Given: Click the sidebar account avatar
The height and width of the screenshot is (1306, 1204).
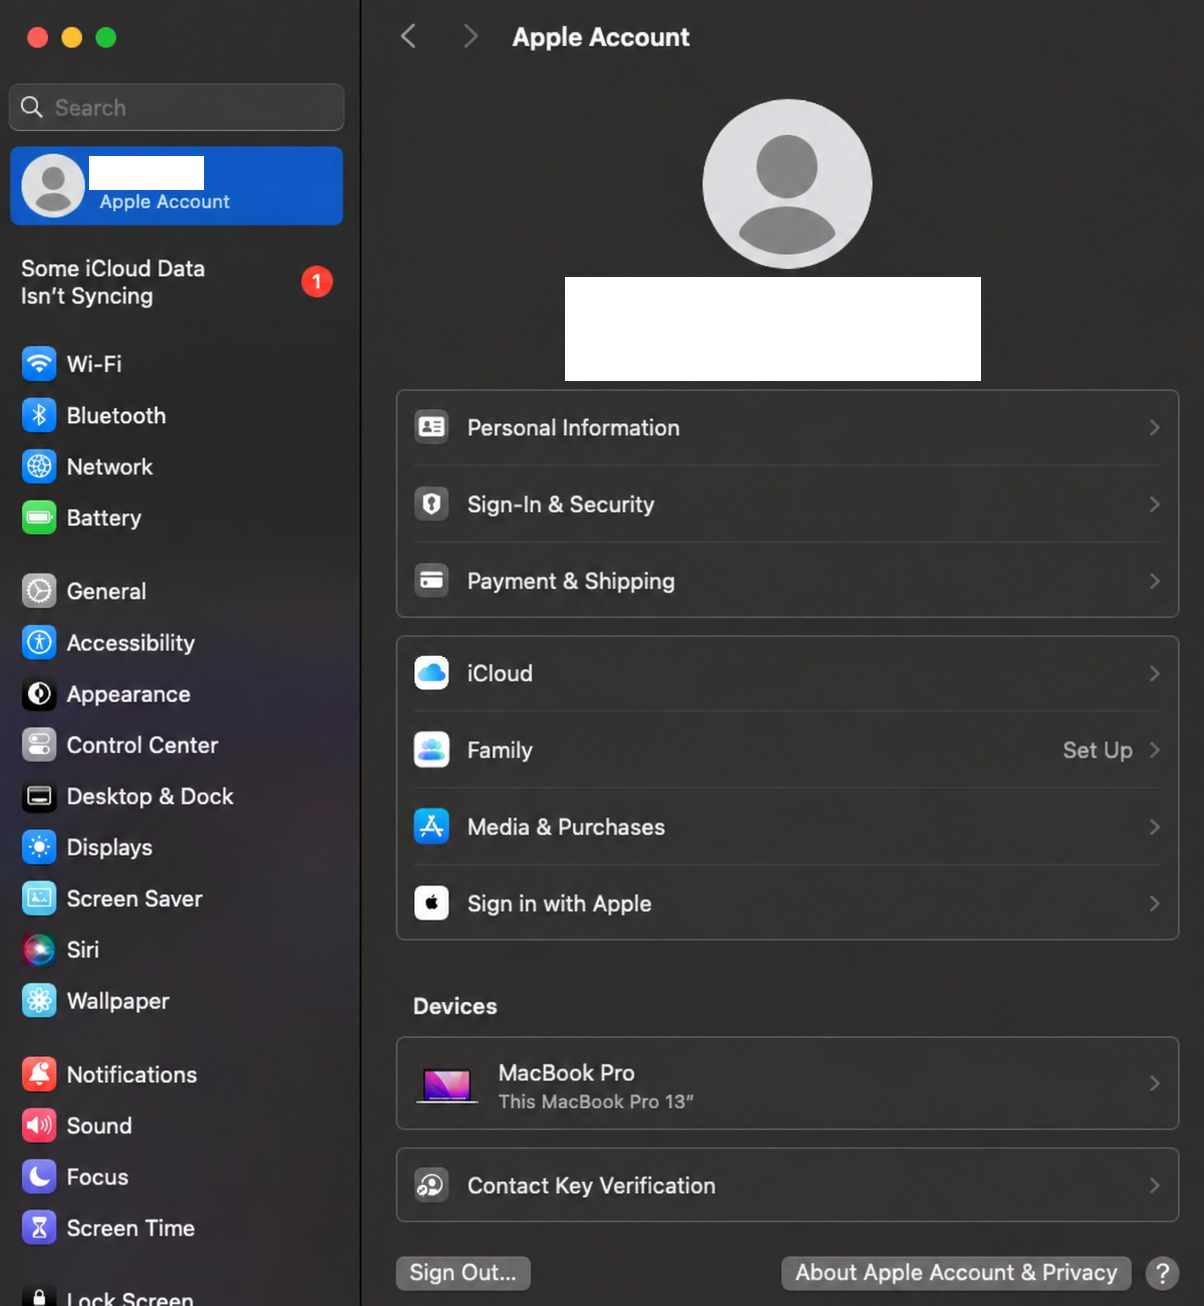Looking at the screenshot, I should tap(53, 186).
